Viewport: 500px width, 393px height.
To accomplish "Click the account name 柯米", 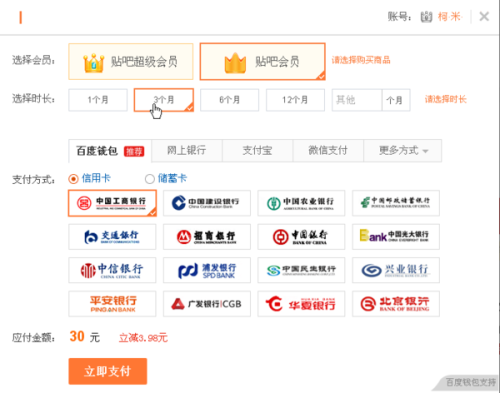I will click(449, 16).
